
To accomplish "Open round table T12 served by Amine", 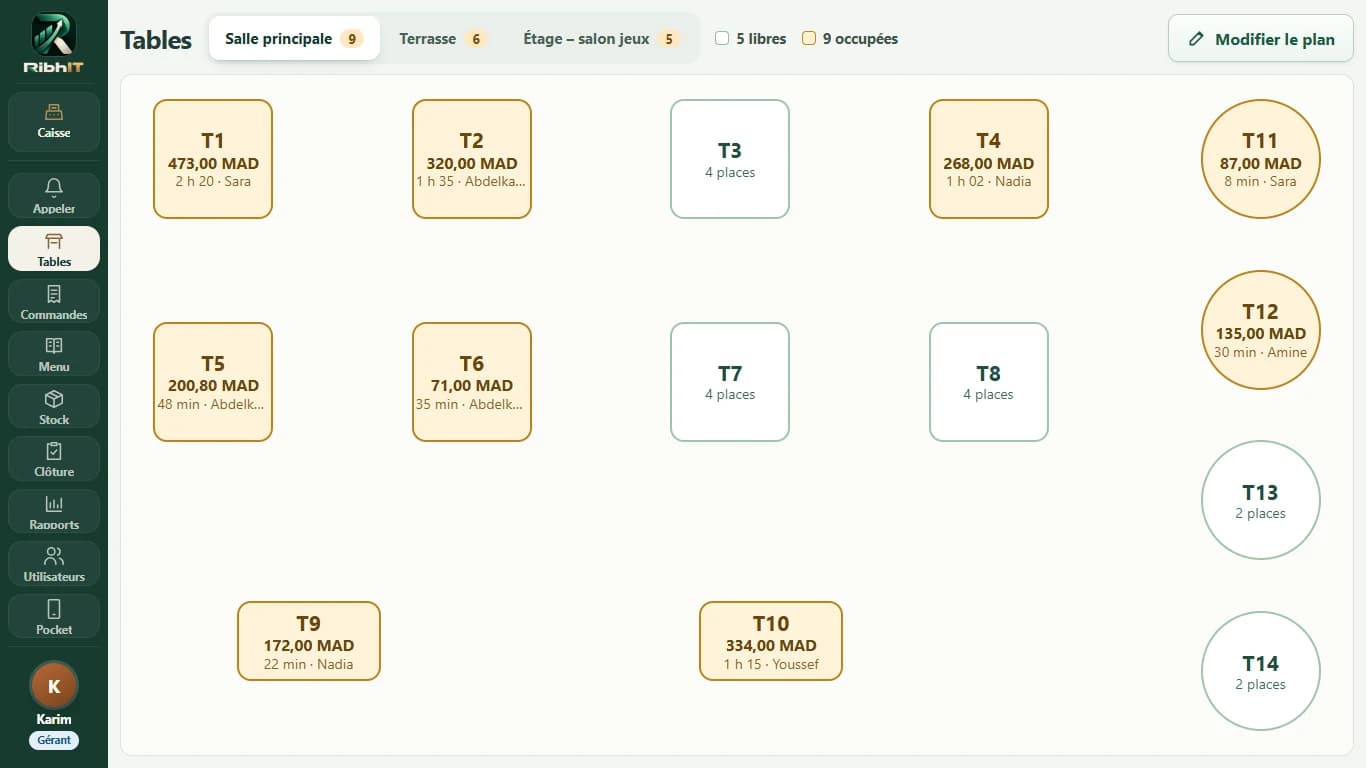I will click(x=1261, y=330).
